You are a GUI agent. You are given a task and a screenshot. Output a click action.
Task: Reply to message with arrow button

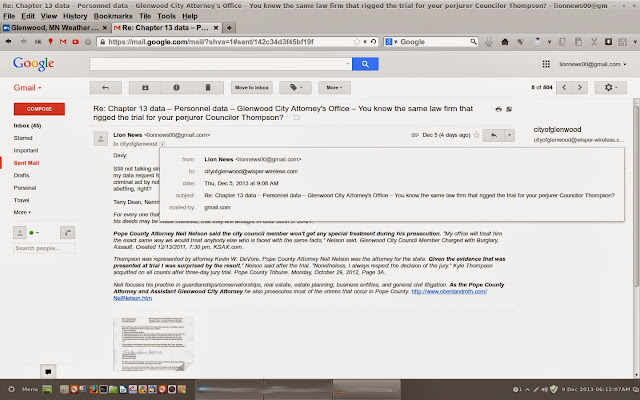tap(493, 135)
